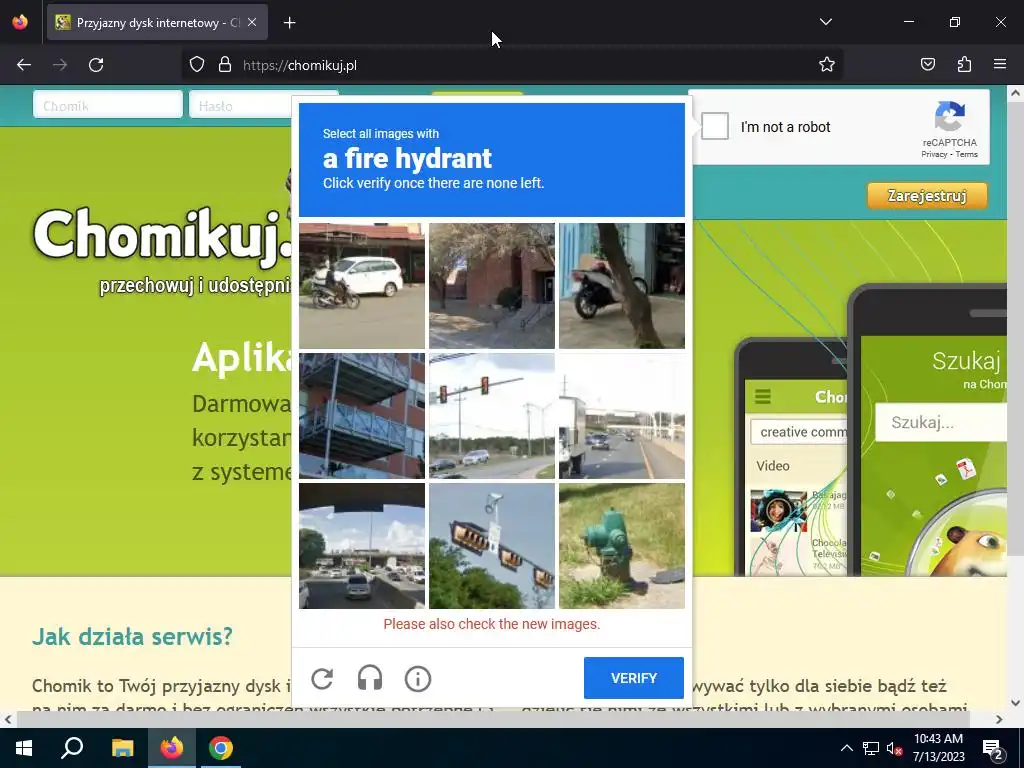Select the traffic seen through windshield tile

click(362, 546)
